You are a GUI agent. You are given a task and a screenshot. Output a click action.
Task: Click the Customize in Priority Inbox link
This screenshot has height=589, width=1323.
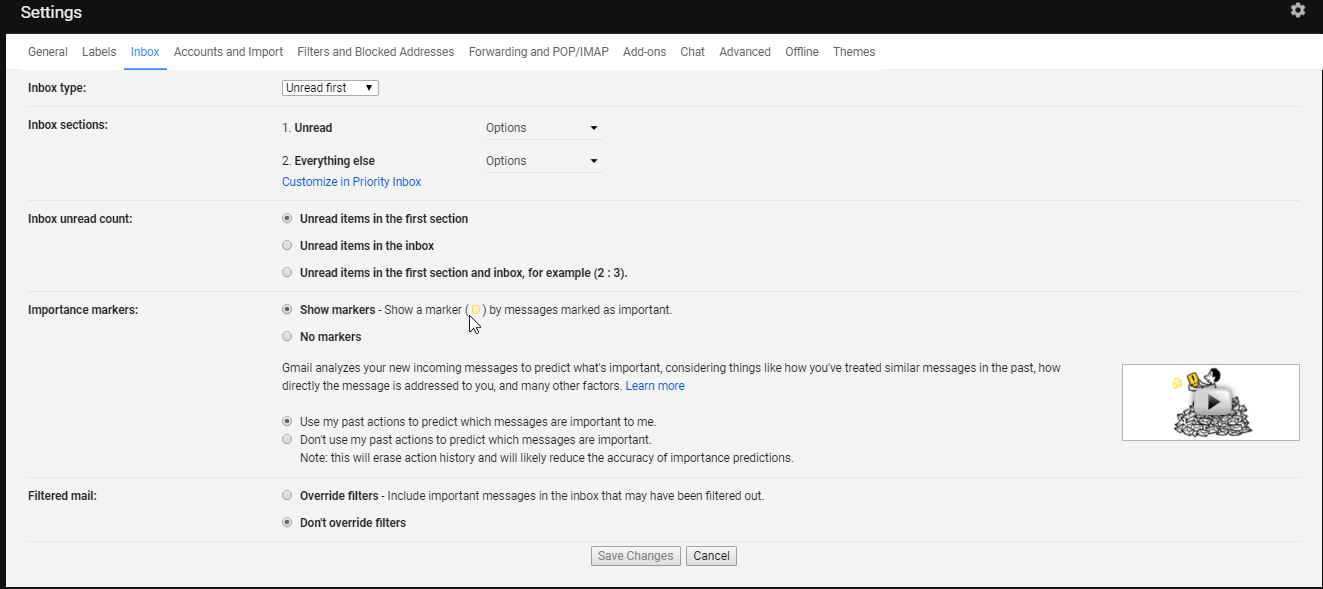[352, 182]
